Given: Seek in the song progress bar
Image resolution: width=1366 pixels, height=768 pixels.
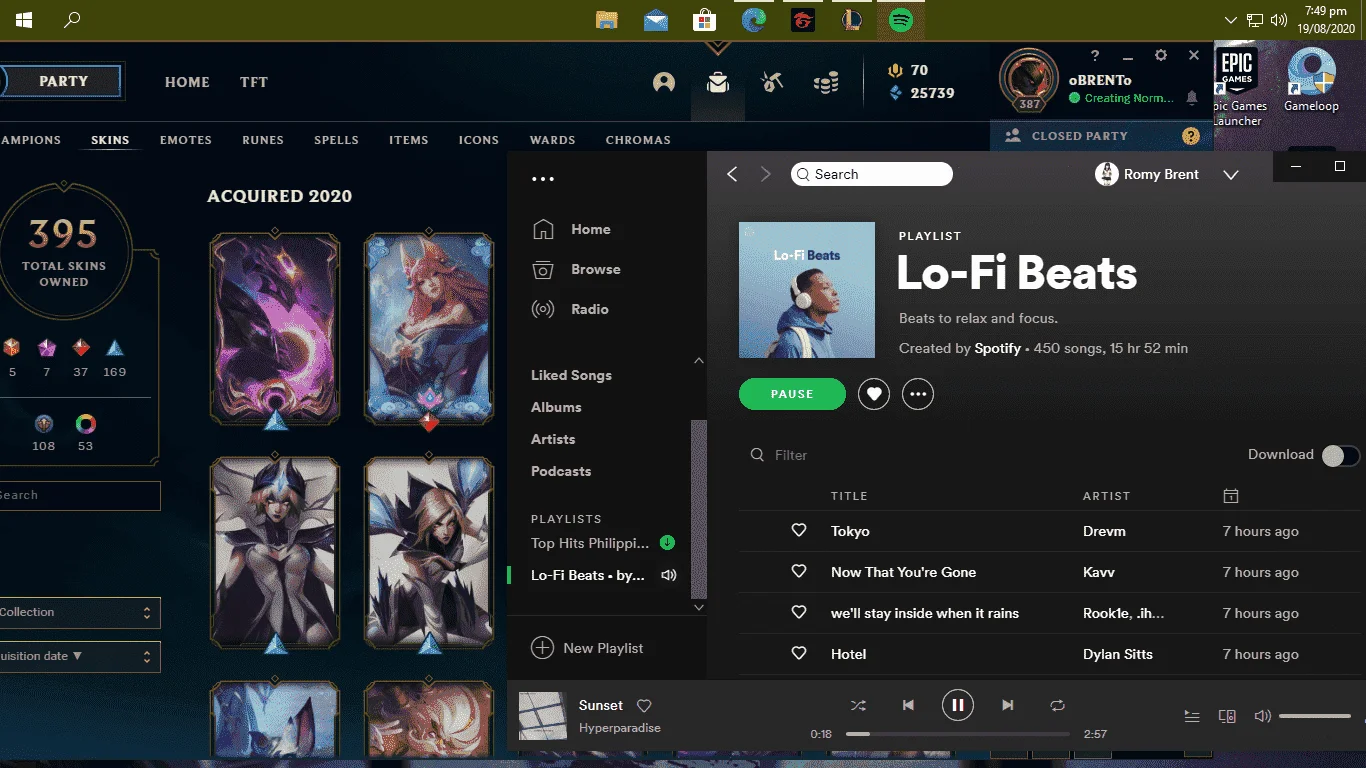Looking at the screenshot, I should pos(958,734).
